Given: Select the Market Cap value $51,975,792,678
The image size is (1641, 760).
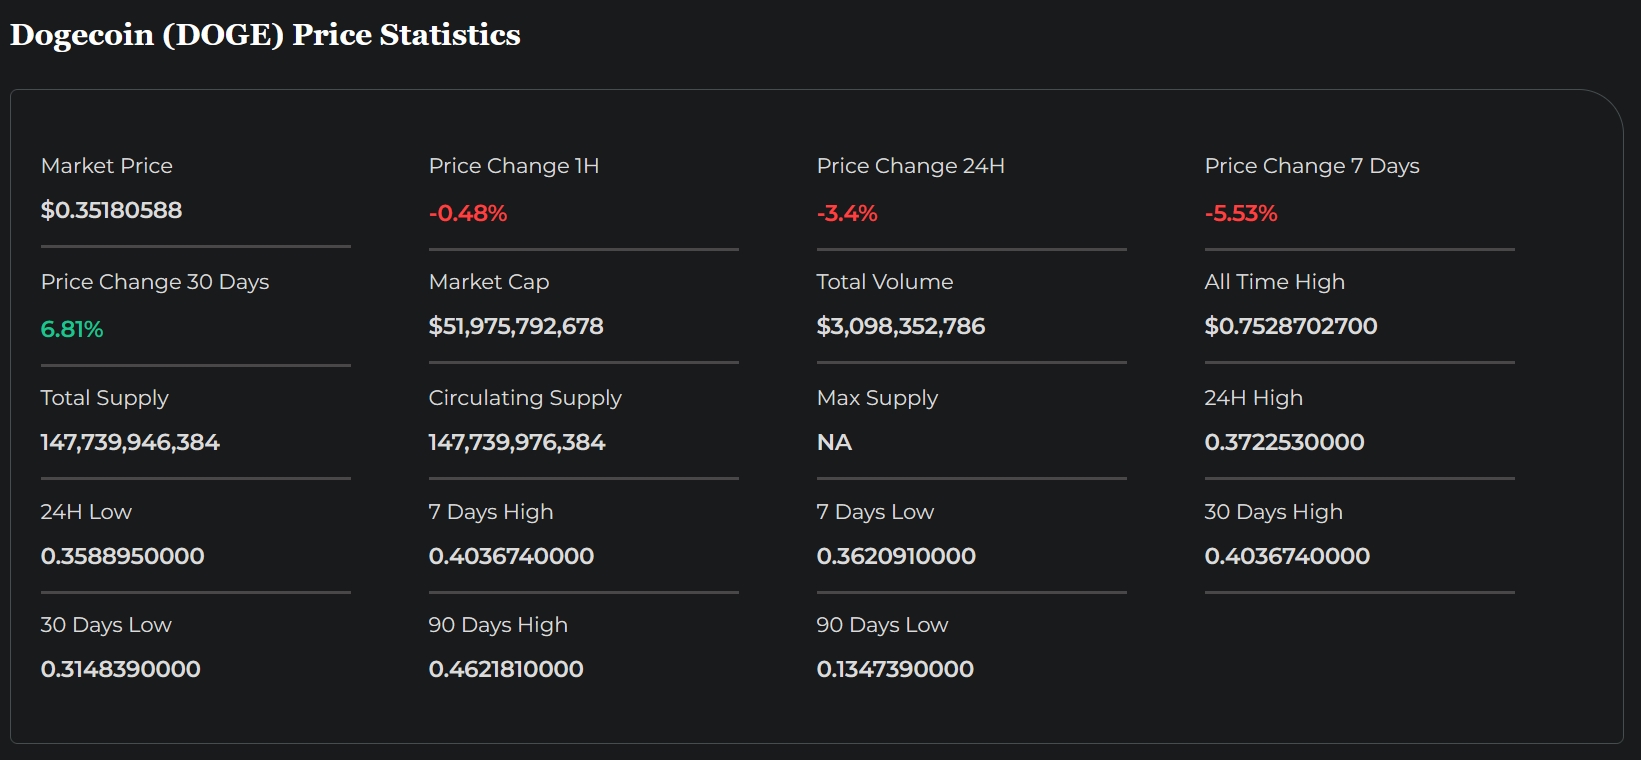Looking at the screenshot, I should point(516,326).
